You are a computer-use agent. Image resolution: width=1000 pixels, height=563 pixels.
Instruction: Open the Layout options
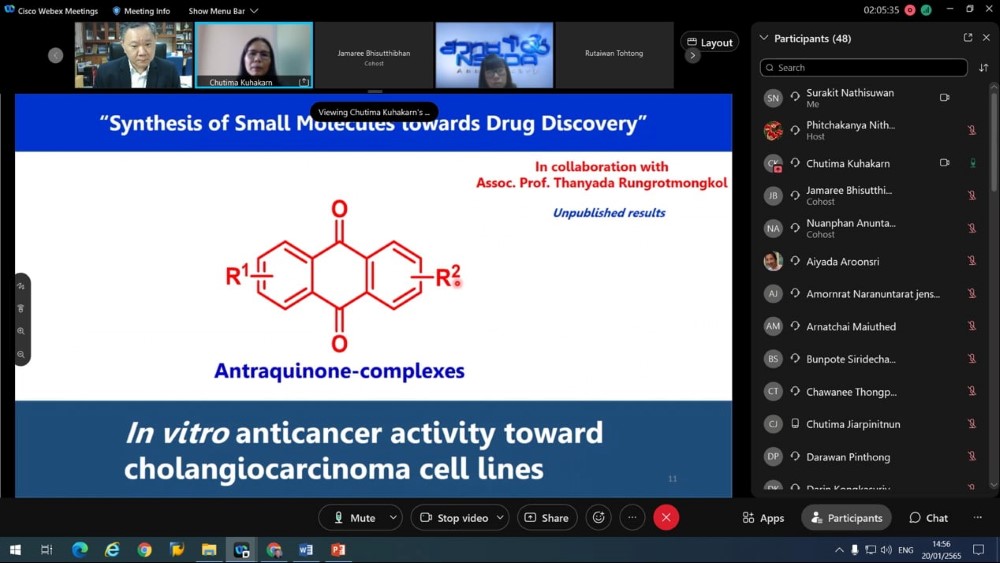709,43
